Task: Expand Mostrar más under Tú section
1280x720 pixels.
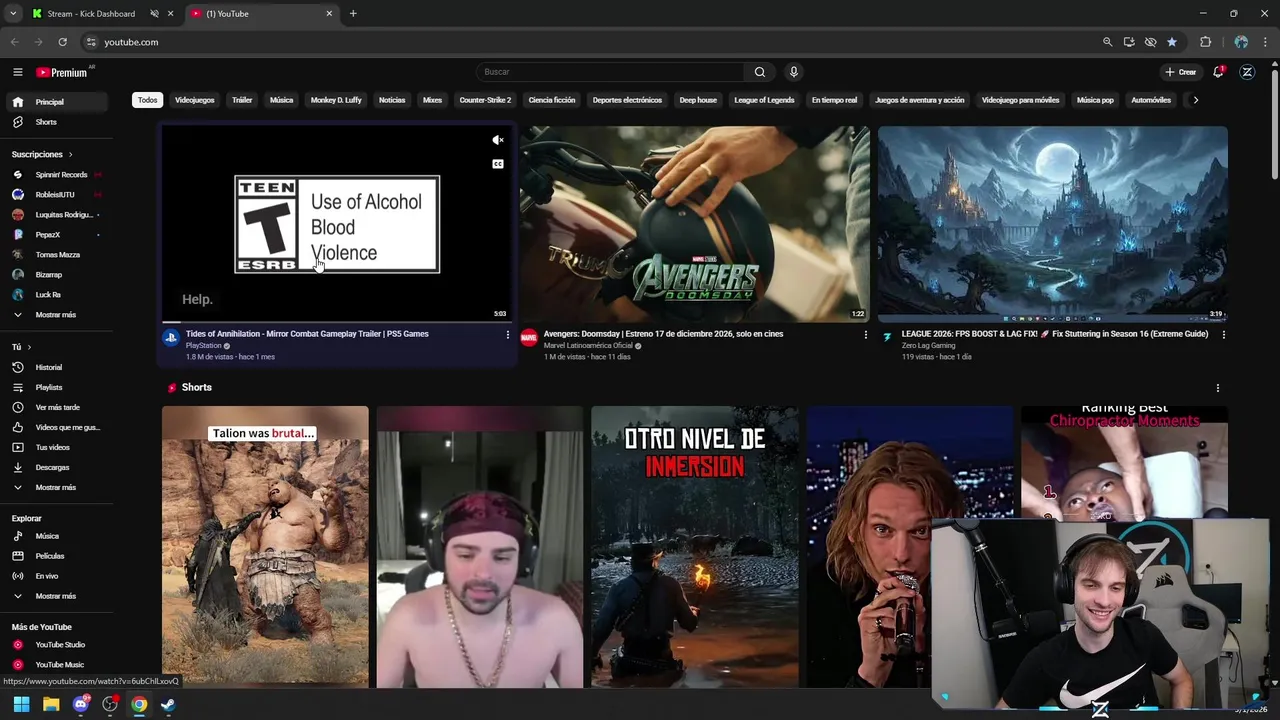Action: pos(57,487)
